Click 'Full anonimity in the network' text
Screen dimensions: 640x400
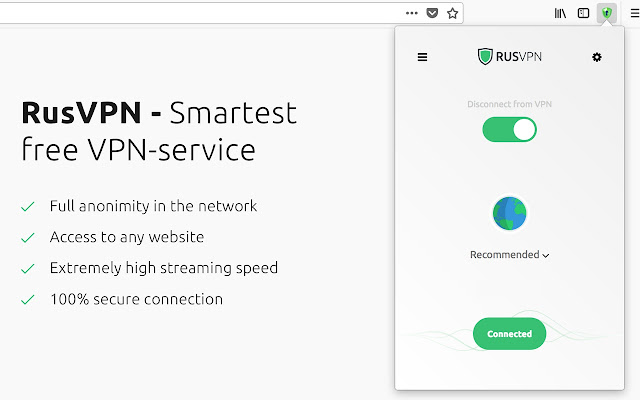[x=153, y=206]
